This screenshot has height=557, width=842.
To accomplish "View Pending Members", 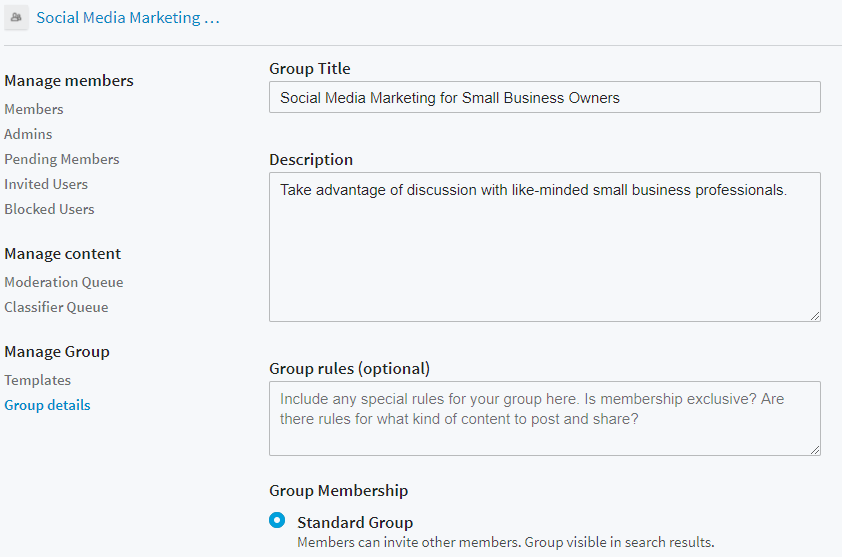I will 62,159.
